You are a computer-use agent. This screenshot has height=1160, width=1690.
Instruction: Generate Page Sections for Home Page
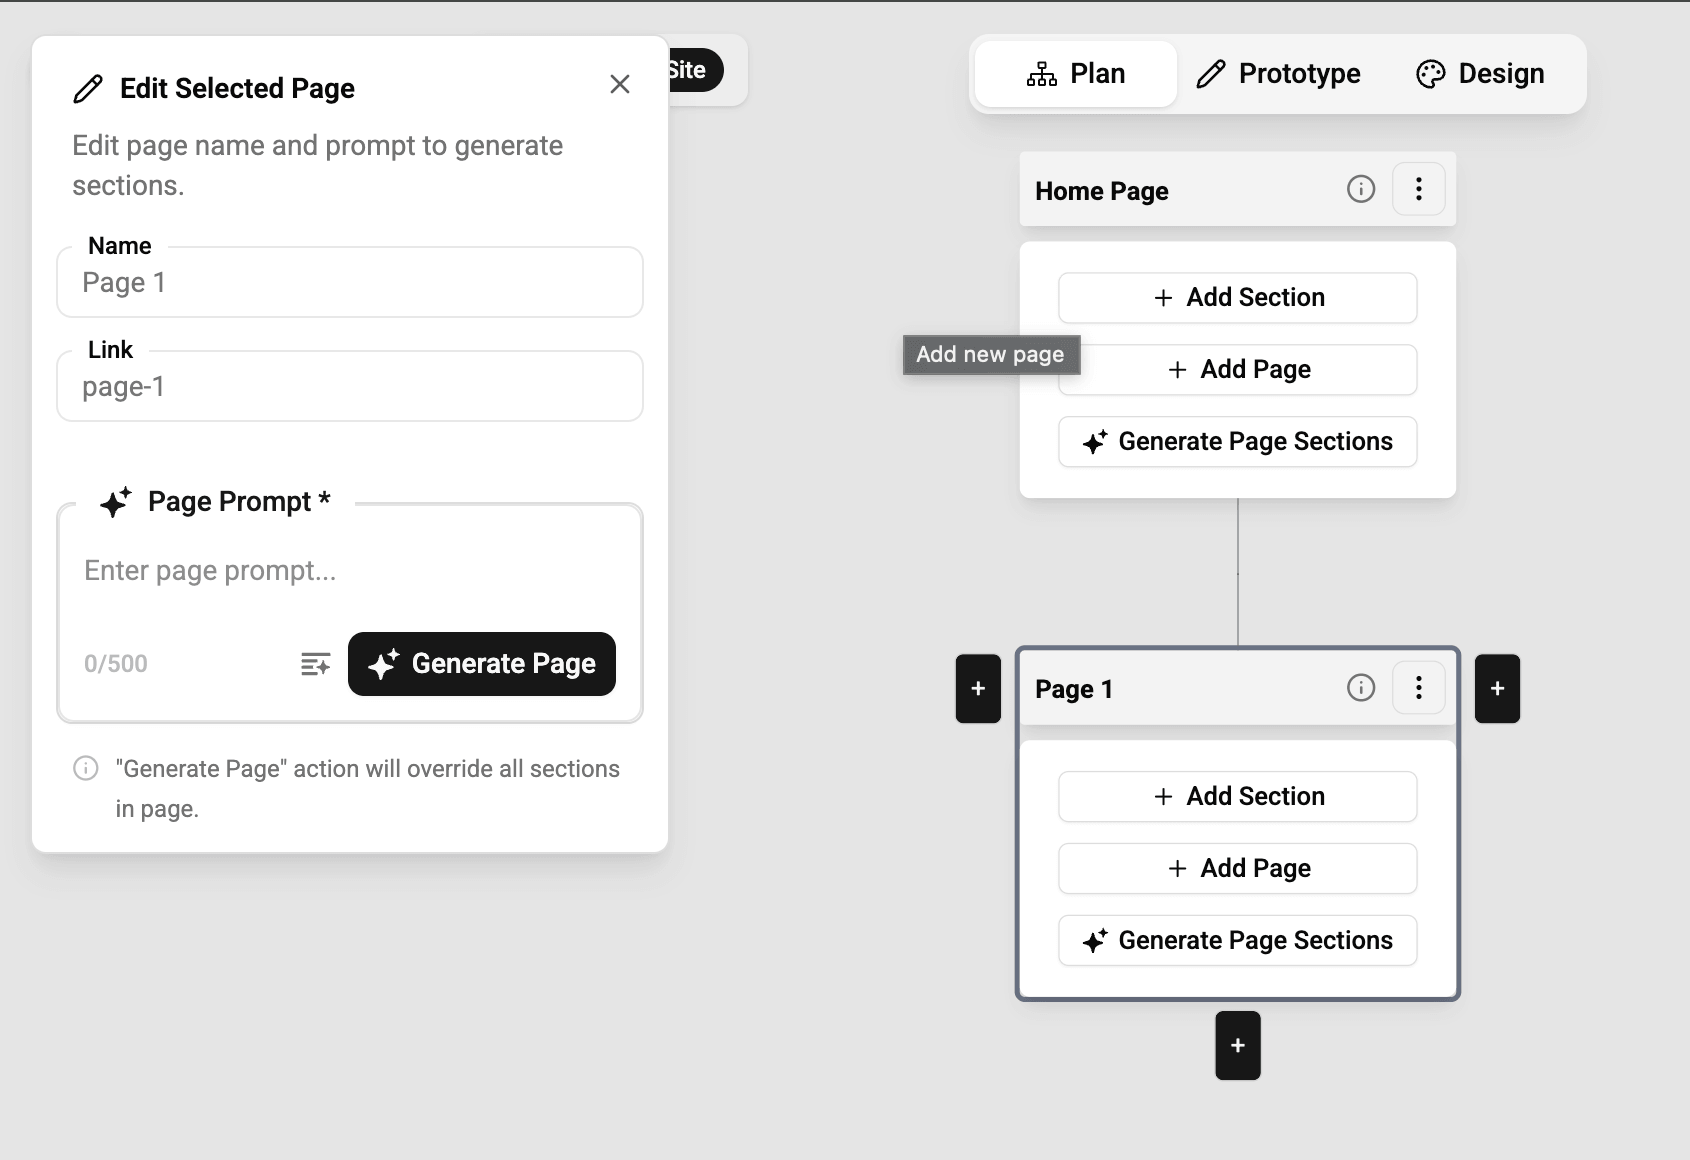(1238, 442)
